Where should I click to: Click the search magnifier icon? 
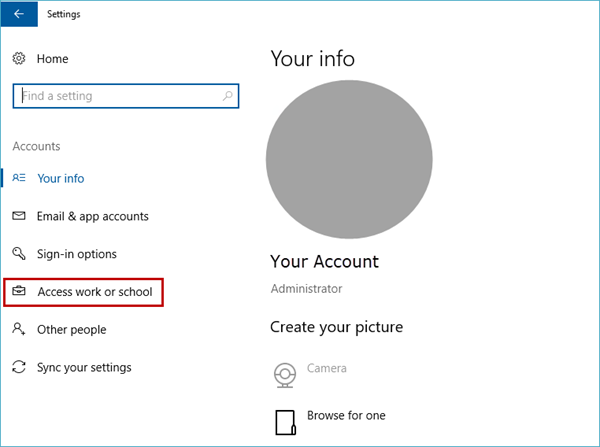(x=229, y=96)
